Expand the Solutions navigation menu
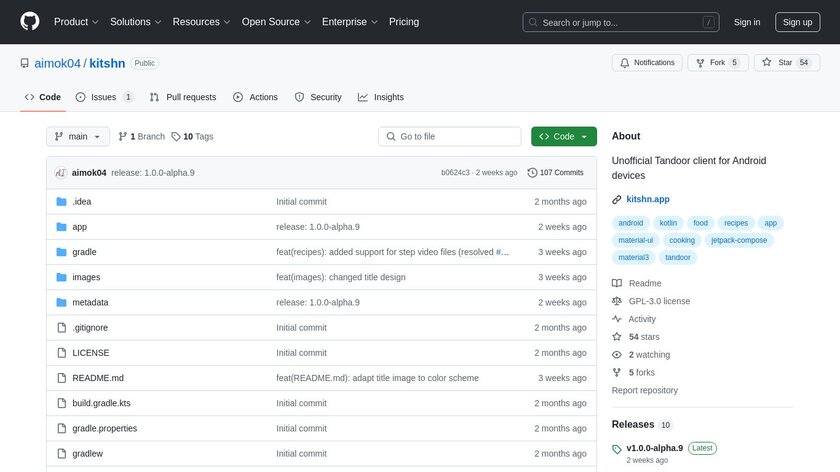Image resolution: width=840 pixels, height=472 pixels. [x=135, y=22]
